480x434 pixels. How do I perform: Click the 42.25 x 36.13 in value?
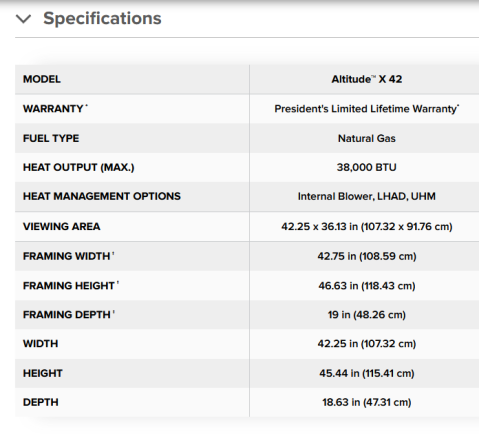click(x=367, y=227)
